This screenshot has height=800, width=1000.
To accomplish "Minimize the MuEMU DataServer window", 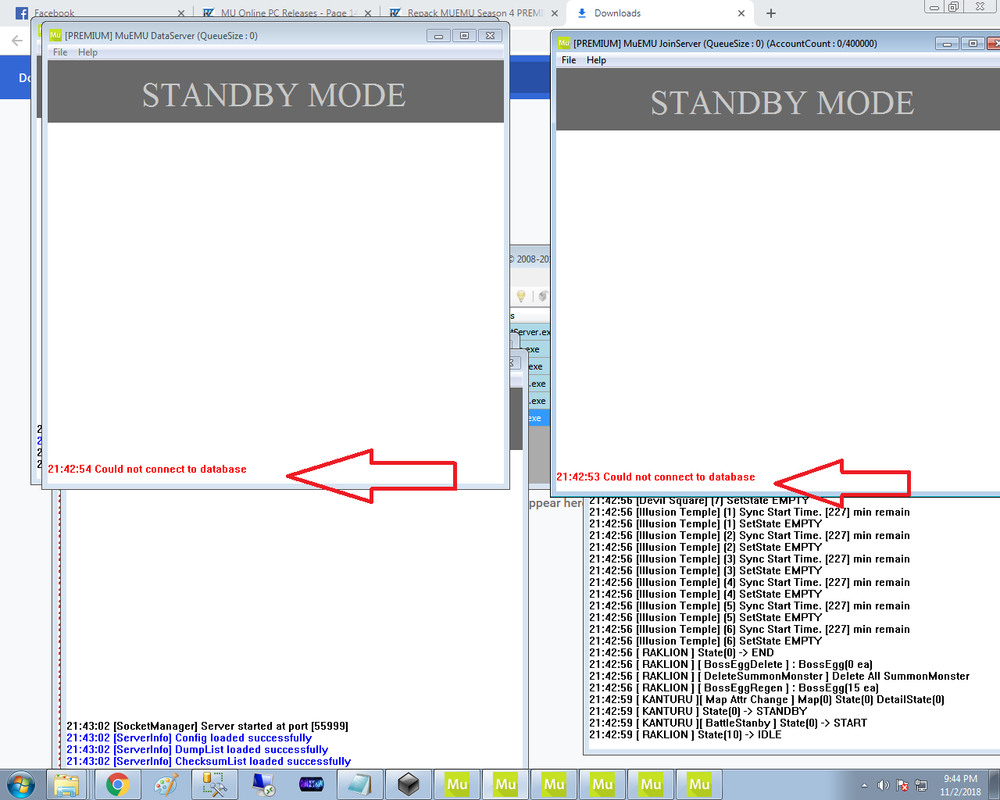I will tap(438, 36).
